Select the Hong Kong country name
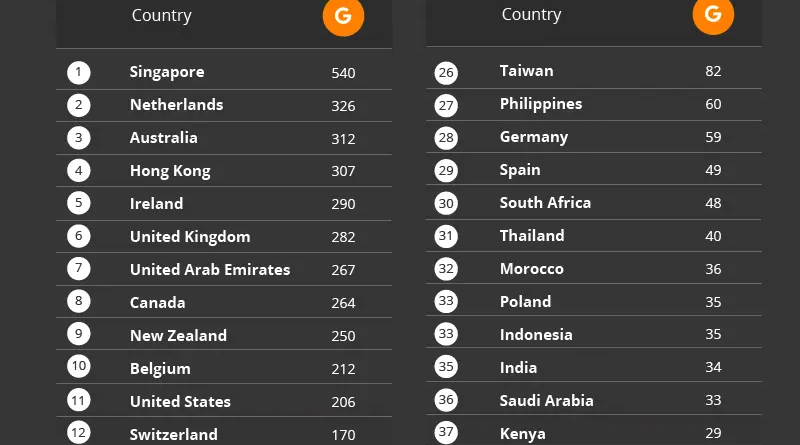 pos(170,171)
